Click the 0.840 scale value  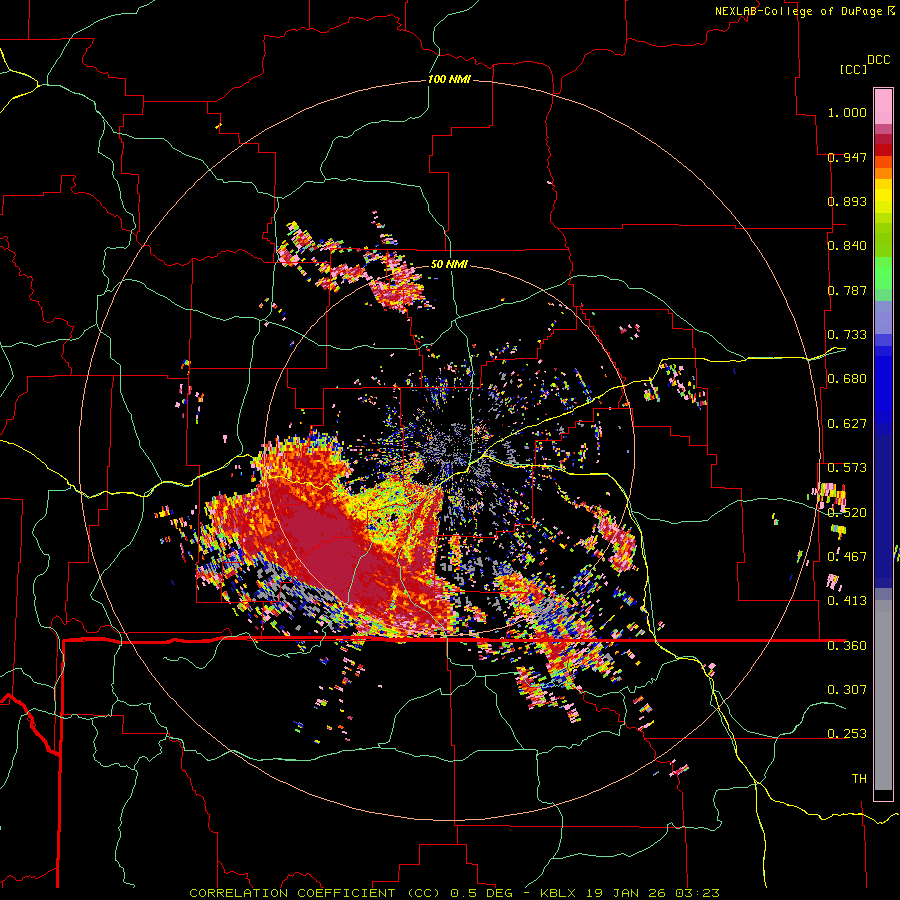[847, 245]
